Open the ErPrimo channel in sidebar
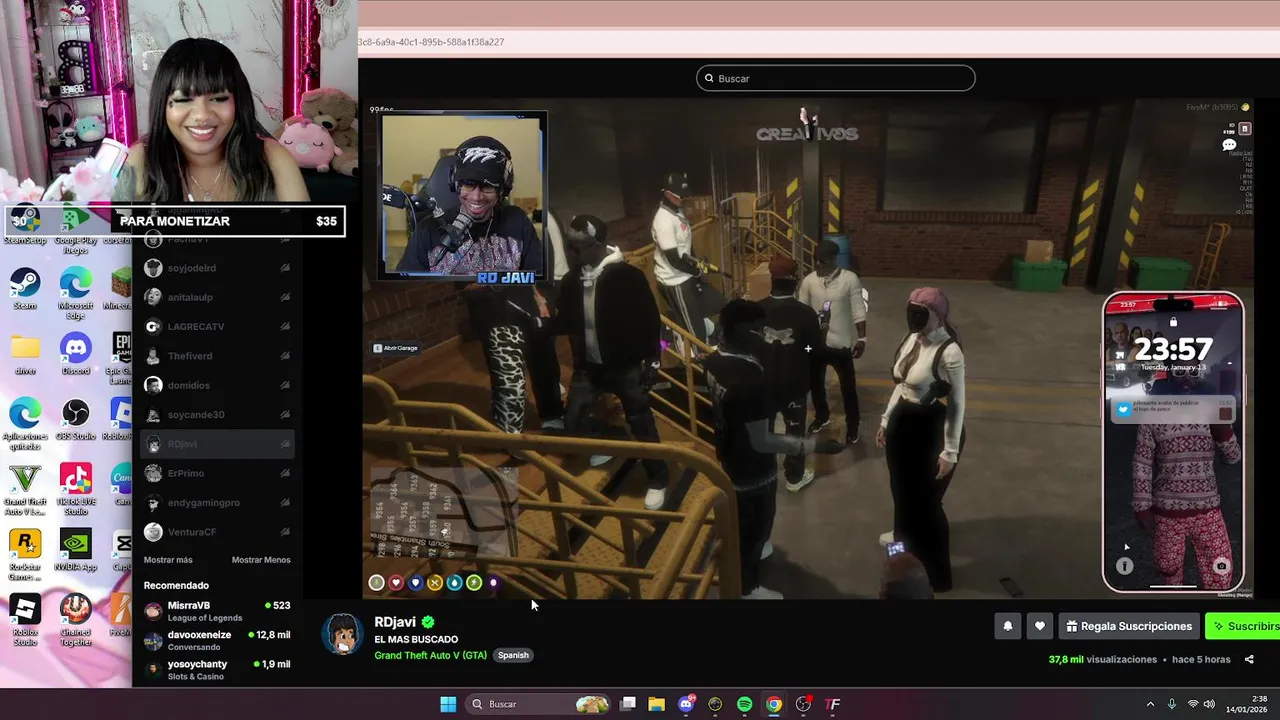 point(218,473)
